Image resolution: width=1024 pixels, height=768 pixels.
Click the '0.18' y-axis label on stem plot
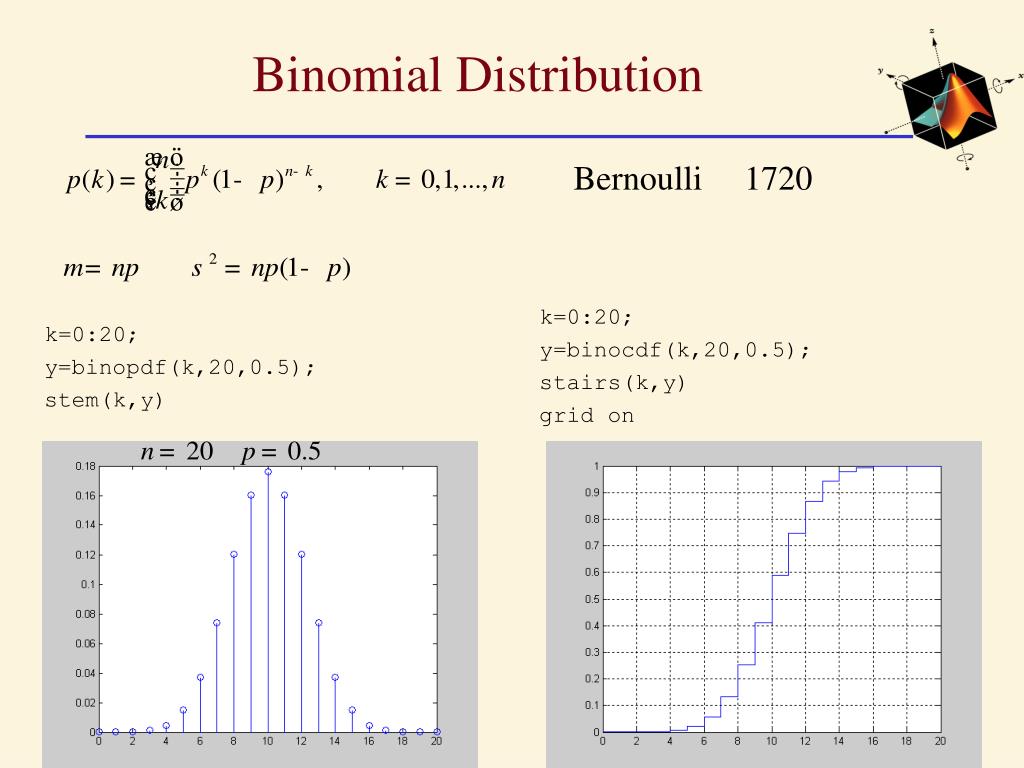click(85, 466)
